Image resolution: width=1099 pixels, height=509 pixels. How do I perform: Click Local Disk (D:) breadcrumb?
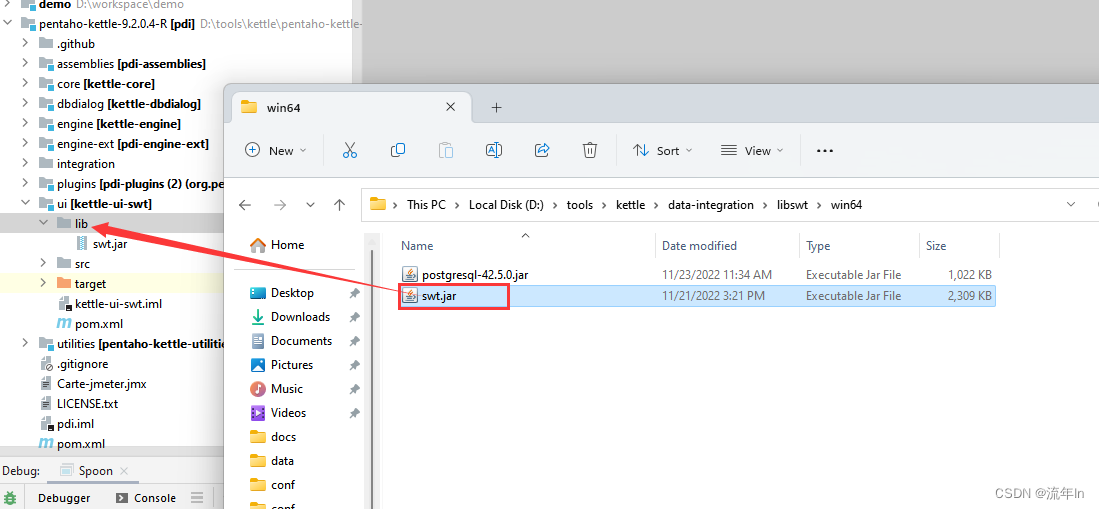pyautogui.click(x=505, y=205)
